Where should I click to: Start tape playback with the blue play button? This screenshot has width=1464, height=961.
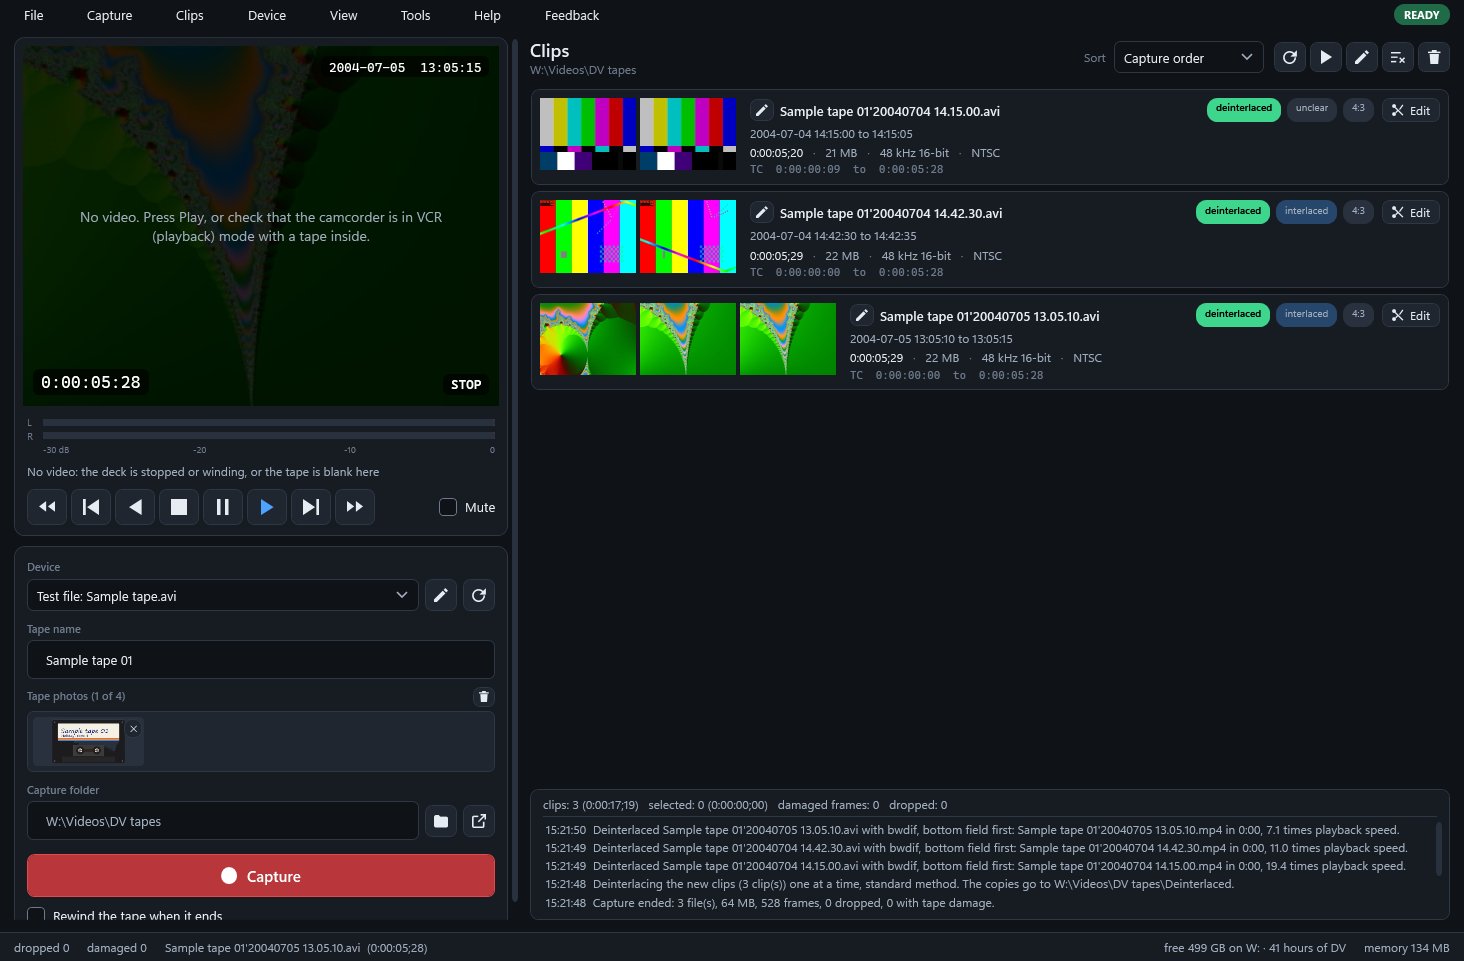coord(267,507)
